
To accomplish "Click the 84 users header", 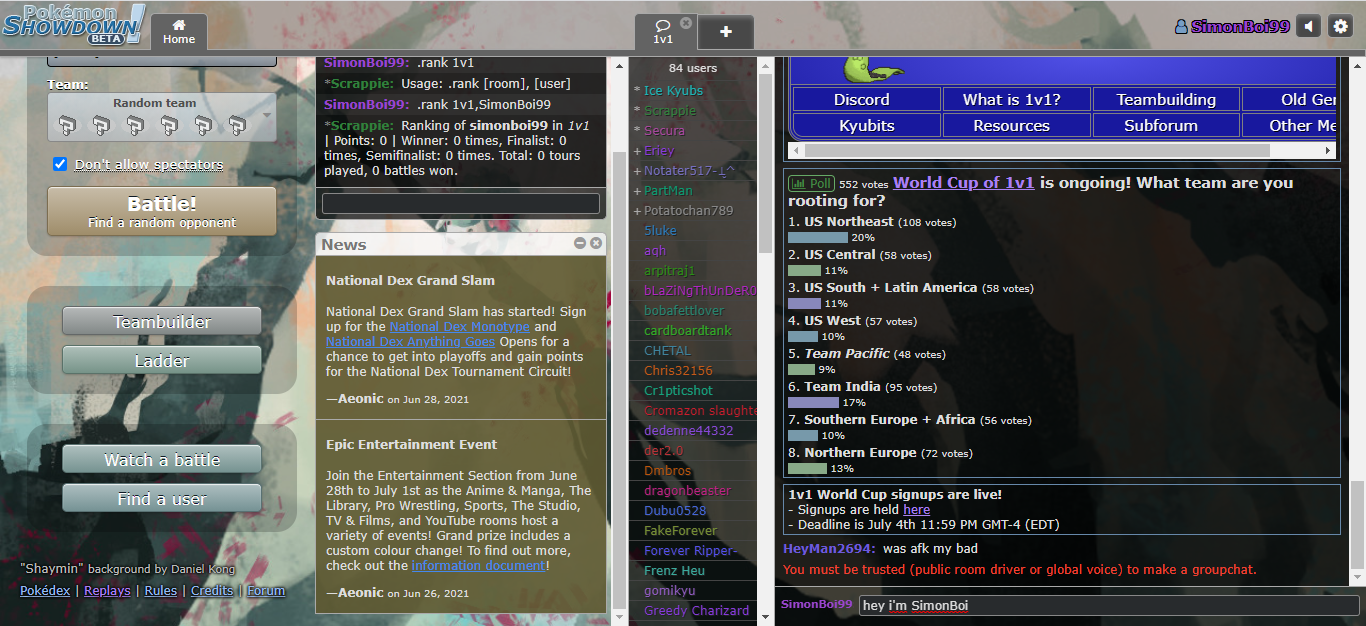I will (x=692, y=68).
